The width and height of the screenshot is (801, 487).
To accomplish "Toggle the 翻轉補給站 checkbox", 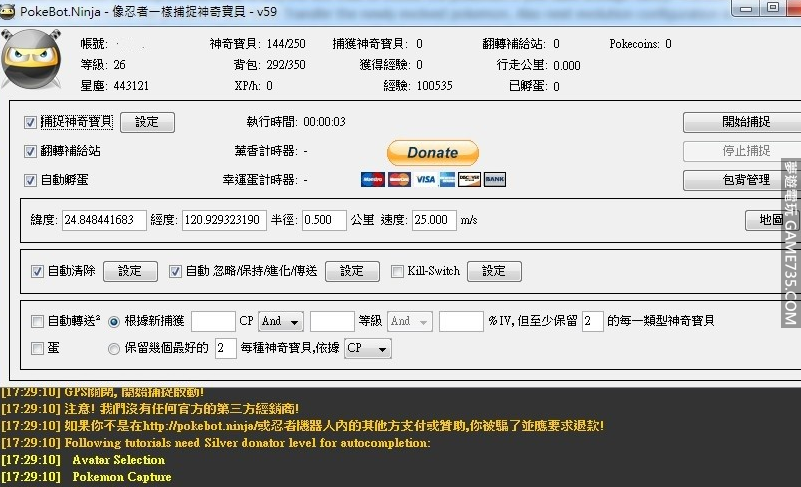I will pos(30,151).
